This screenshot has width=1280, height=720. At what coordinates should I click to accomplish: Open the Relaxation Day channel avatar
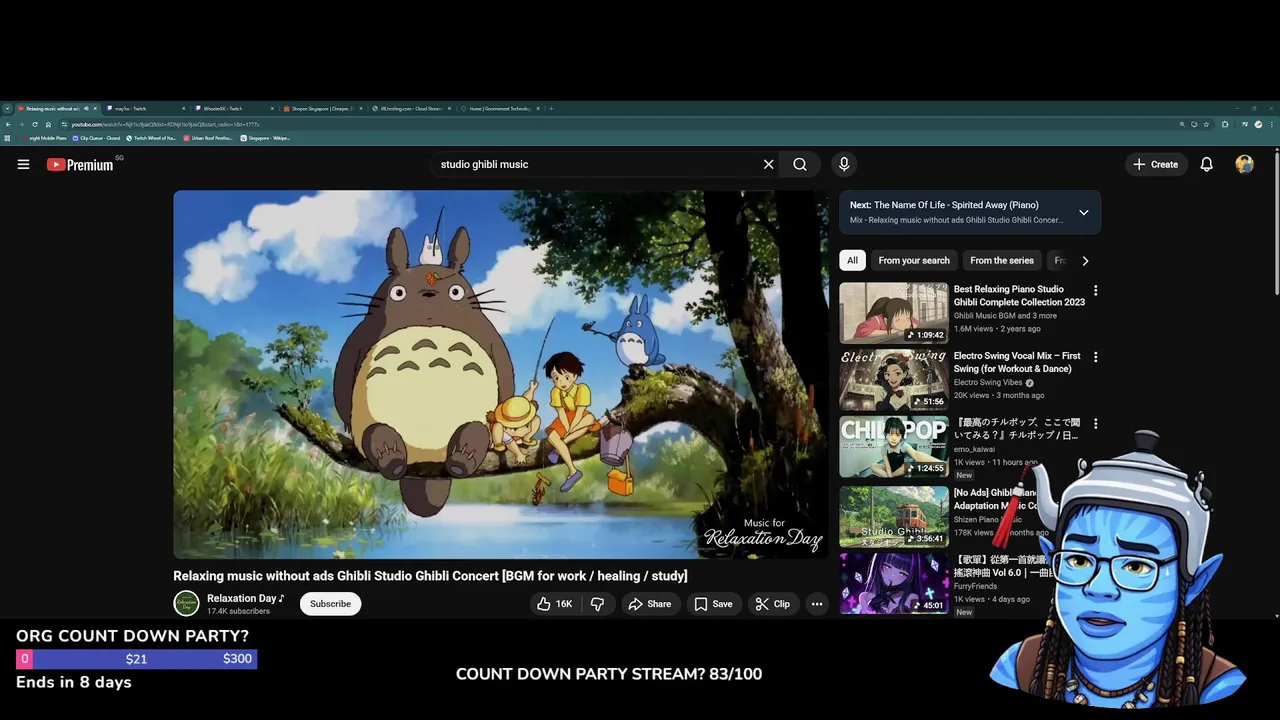tap(186, 604)
